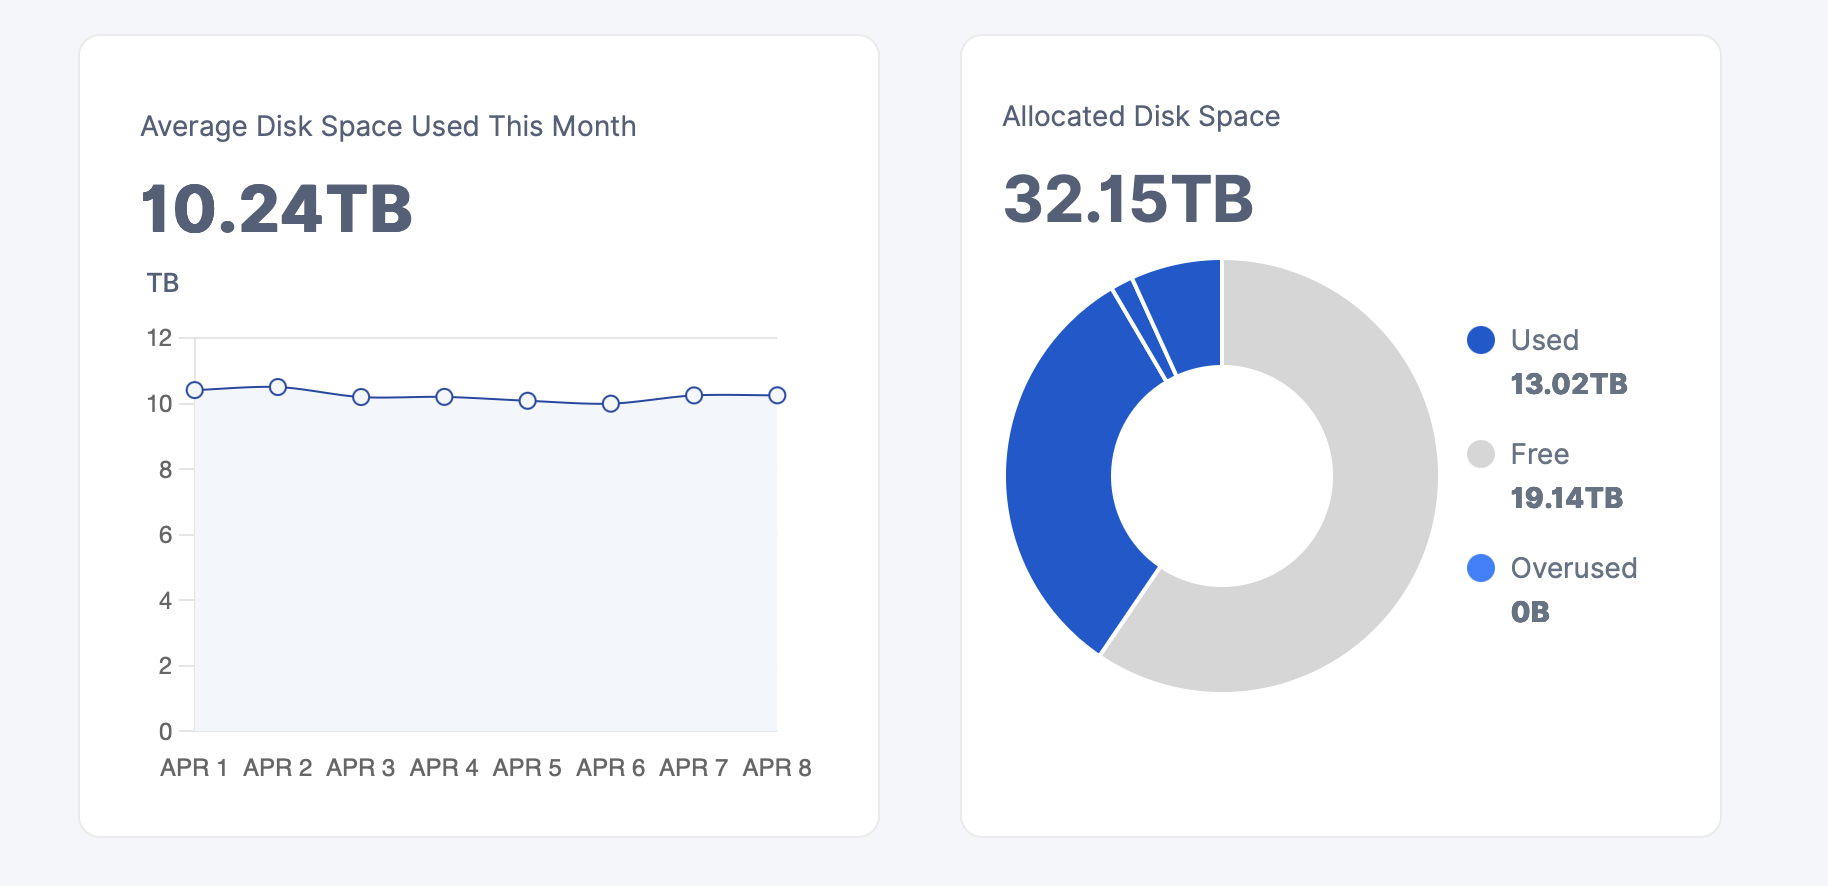The image size is (1828, 886).
Task: Select the APR 2 data point marker
Action: [x=278, y=387]
